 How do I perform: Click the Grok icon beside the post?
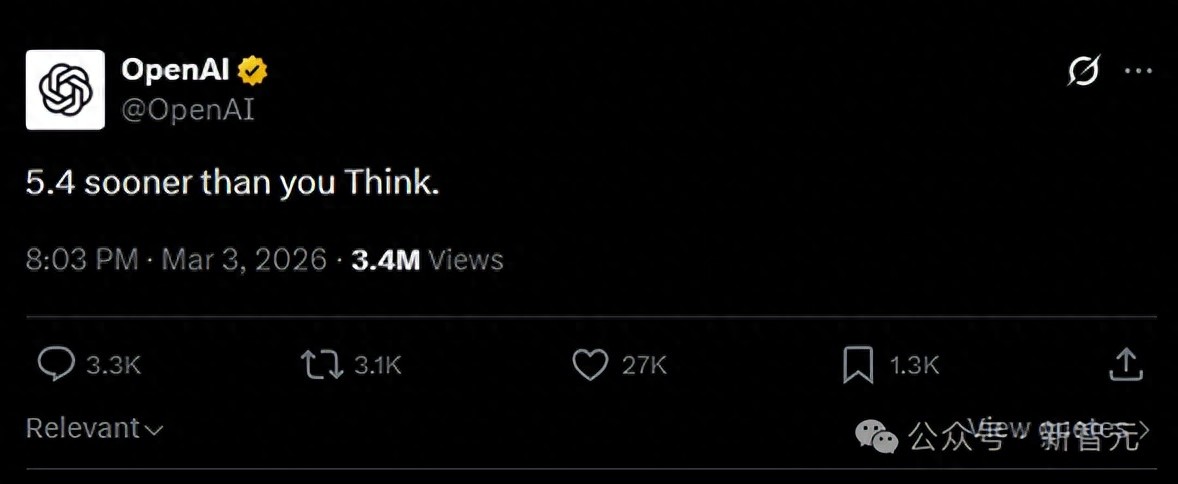pos(1084,71)
